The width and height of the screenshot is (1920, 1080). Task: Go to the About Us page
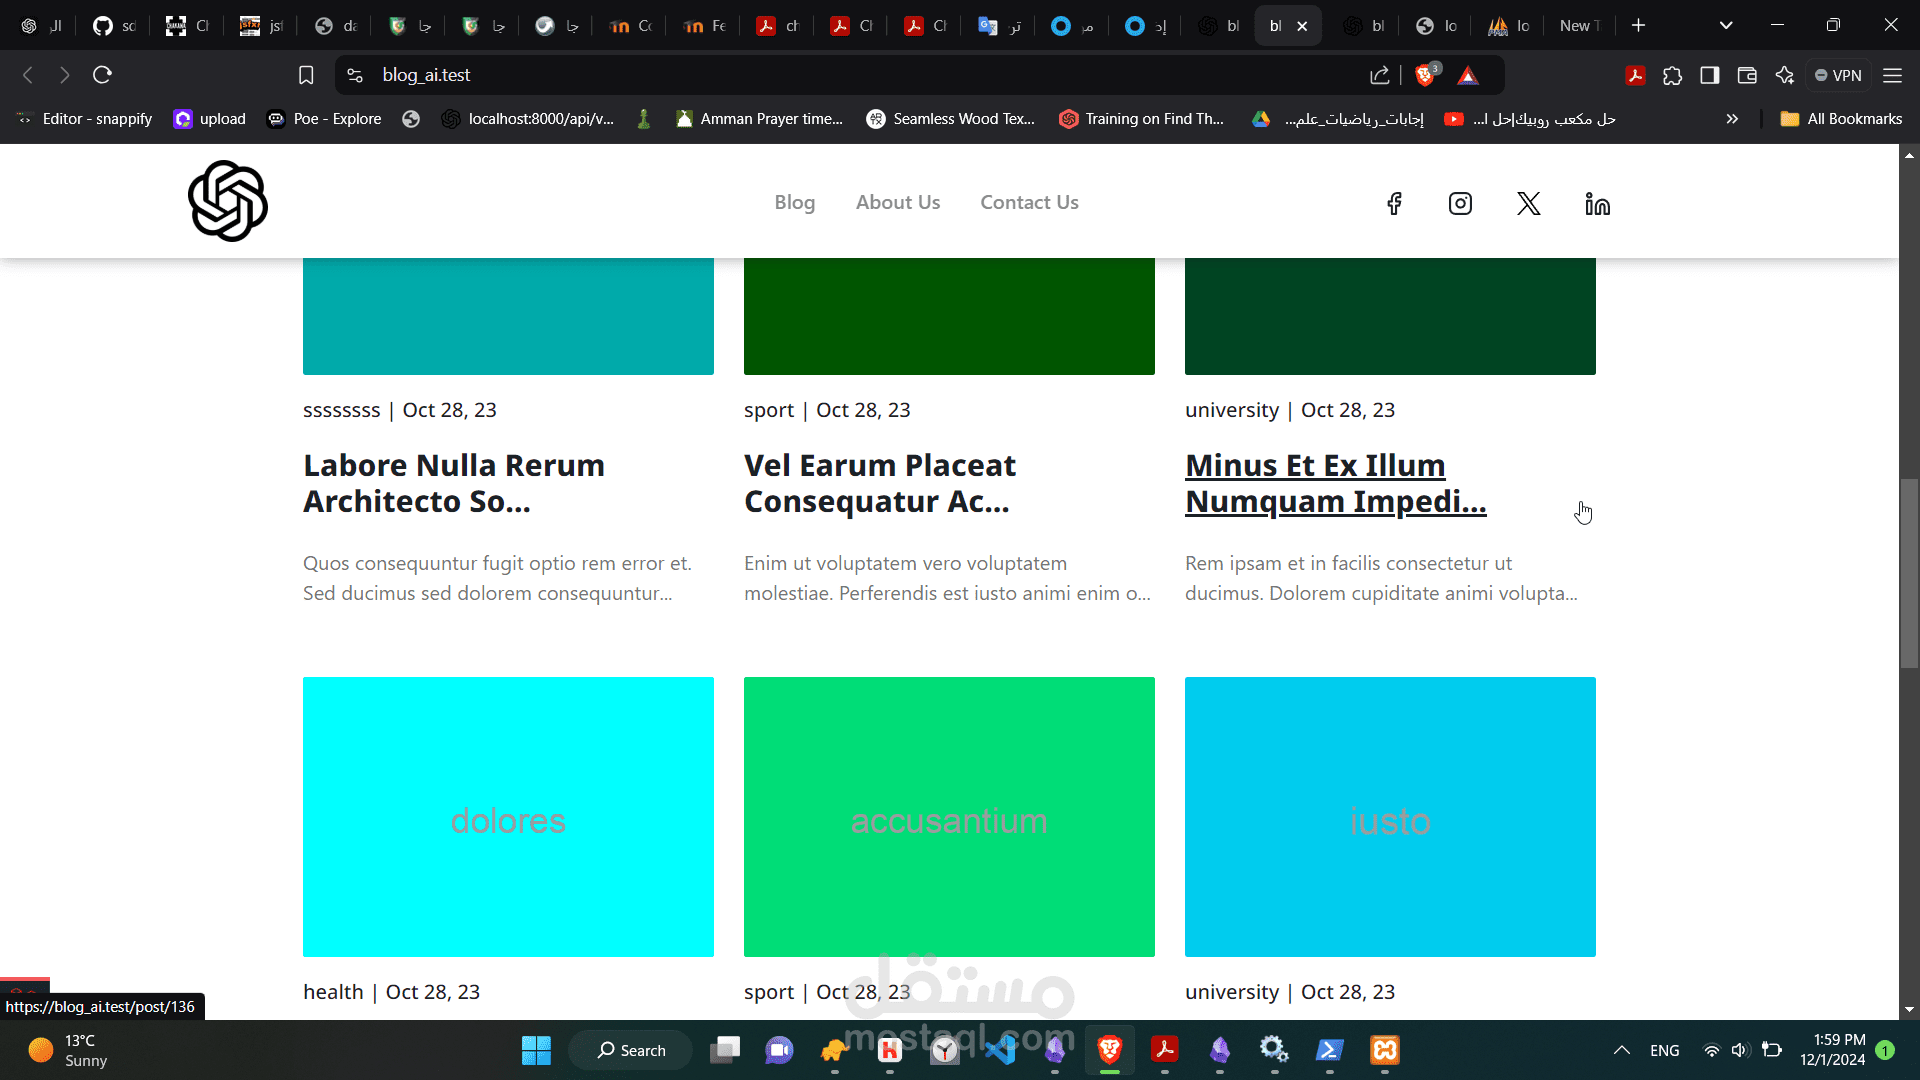[897, 202]
